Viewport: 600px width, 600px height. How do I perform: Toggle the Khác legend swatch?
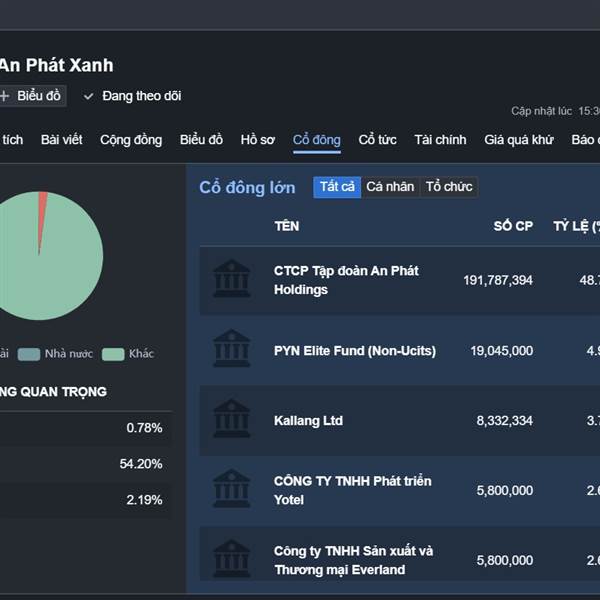(113, 354)
